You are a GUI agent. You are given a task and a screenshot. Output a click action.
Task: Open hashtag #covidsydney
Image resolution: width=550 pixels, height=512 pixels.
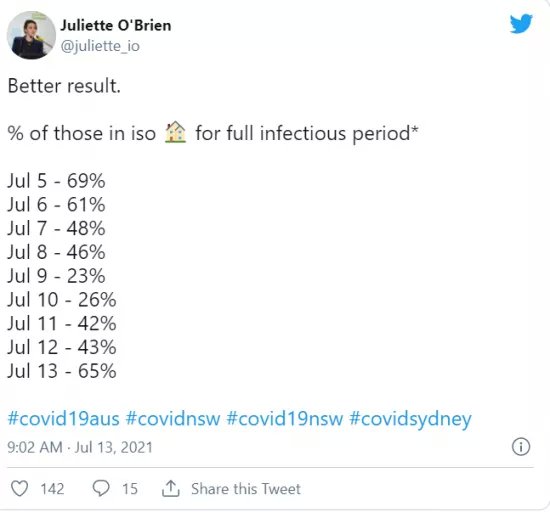point(410,420)
